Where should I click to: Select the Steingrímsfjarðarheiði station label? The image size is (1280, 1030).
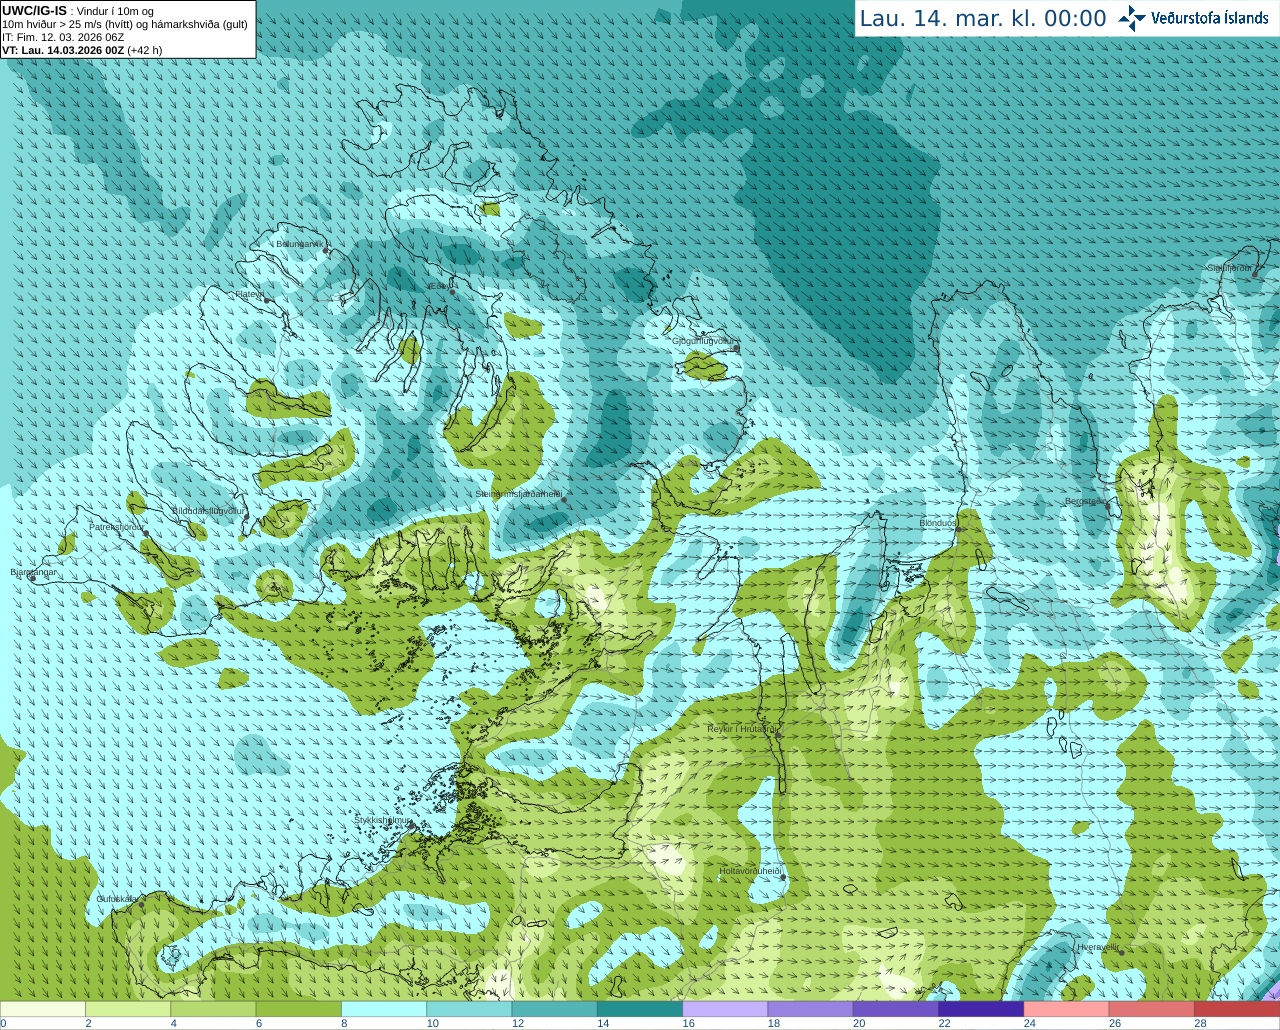coord(517,494)
